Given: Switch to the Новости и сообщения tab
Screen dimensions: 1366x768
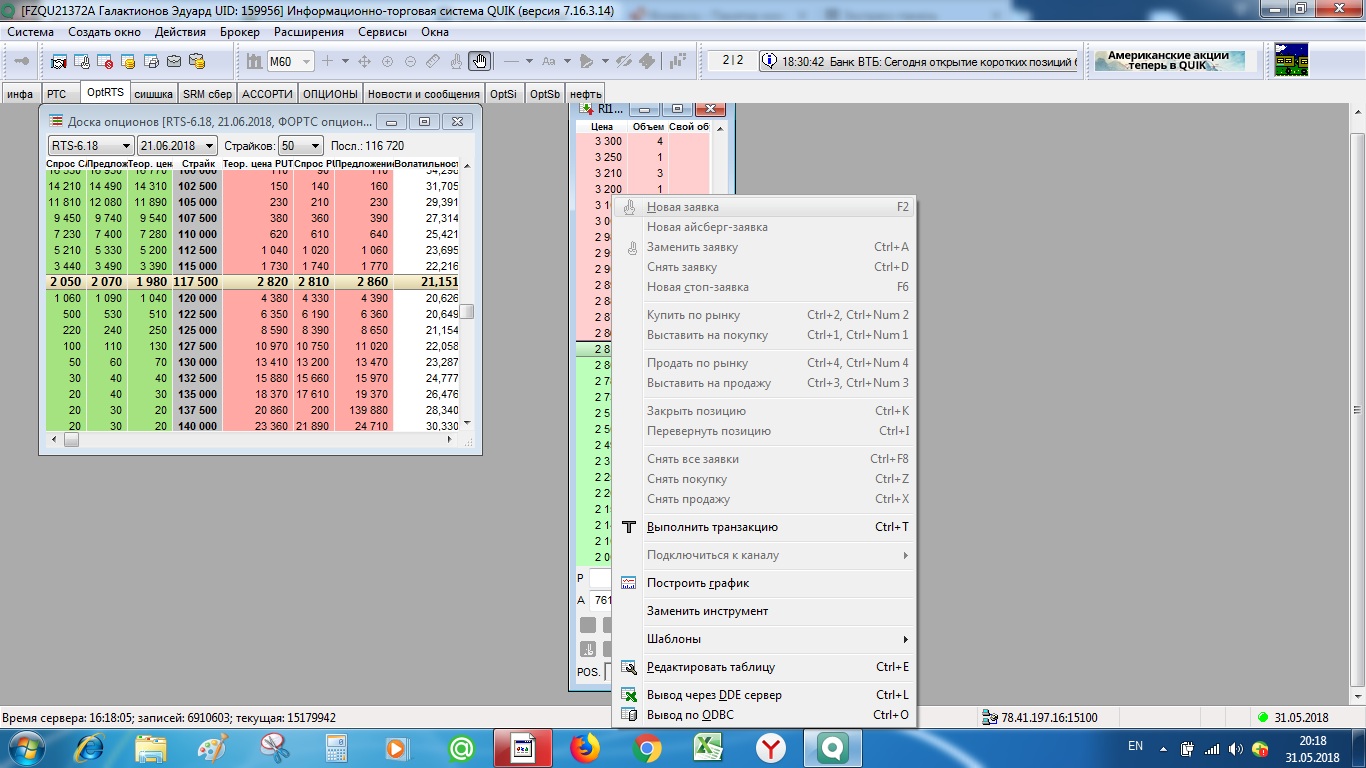Looking at the screenshot, I should (x=423, y=94).
